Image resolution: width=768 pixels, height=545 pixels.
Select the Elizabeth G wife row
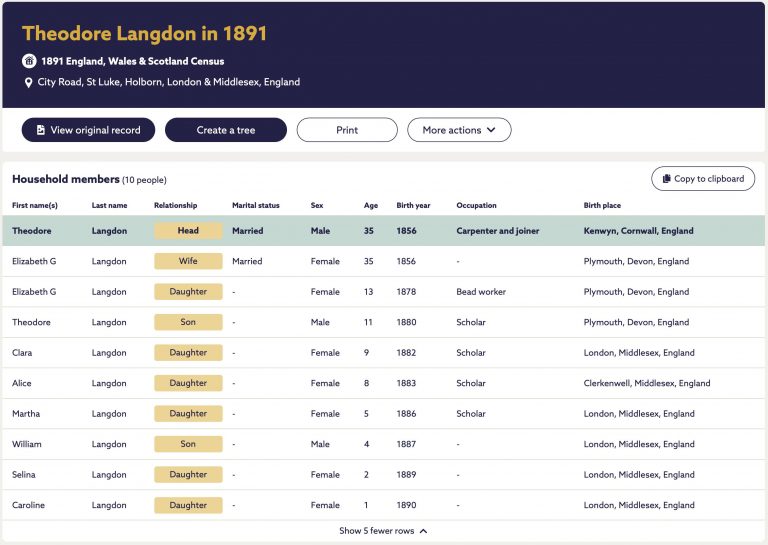tap(384, 261)
